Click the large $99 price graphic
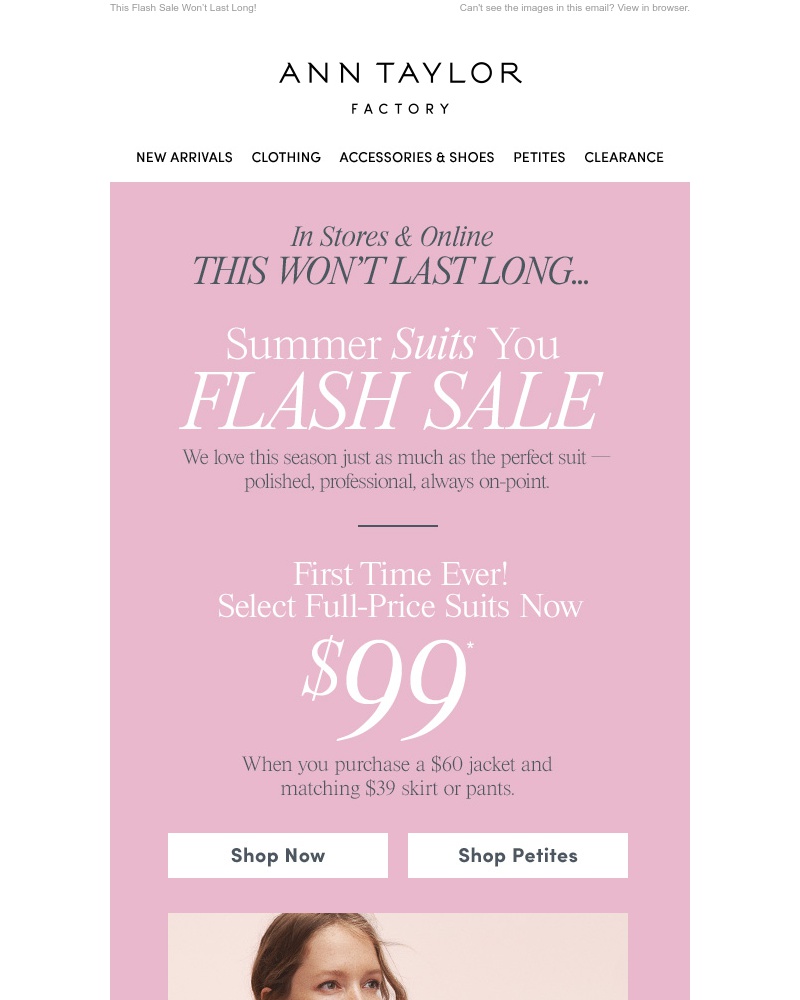This screenshot has width=800, height=1000. (x=388, y=686)
